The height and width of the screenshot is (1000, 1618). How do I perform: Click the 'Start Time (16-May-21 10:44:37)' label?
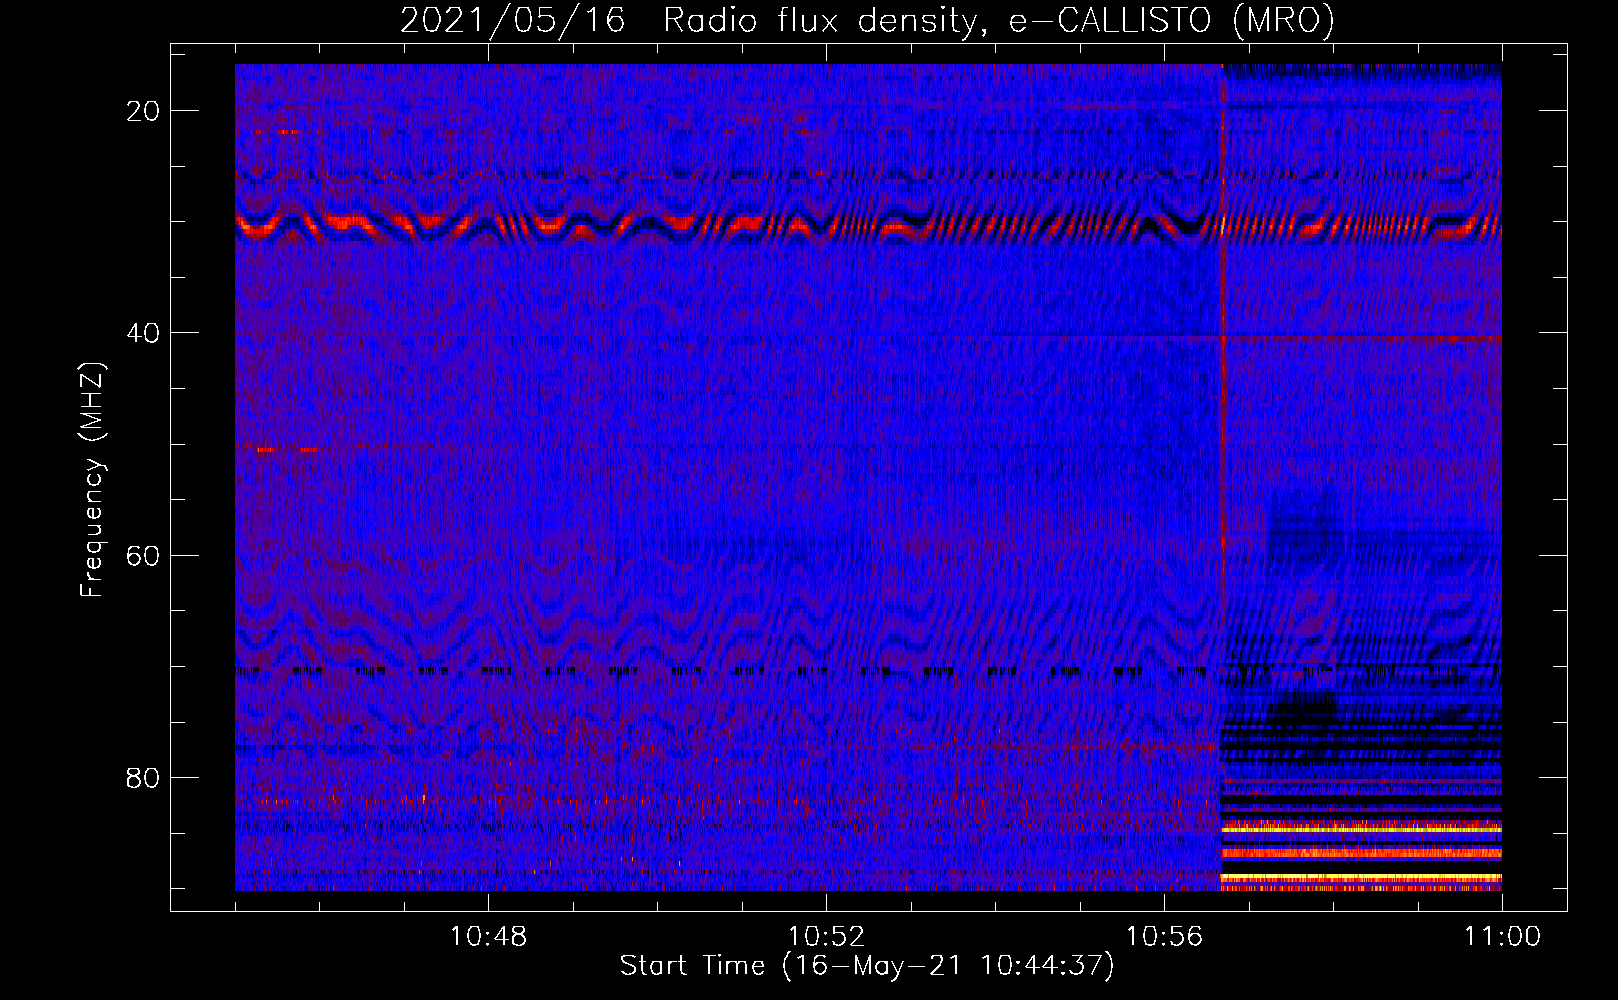point(866,966)
